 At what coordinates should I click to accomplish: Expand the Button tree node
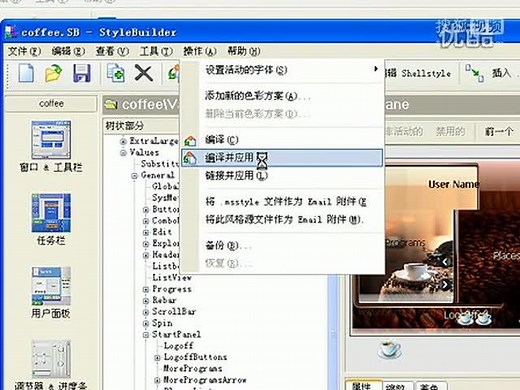pyautogui.click(x=146, y=210)
